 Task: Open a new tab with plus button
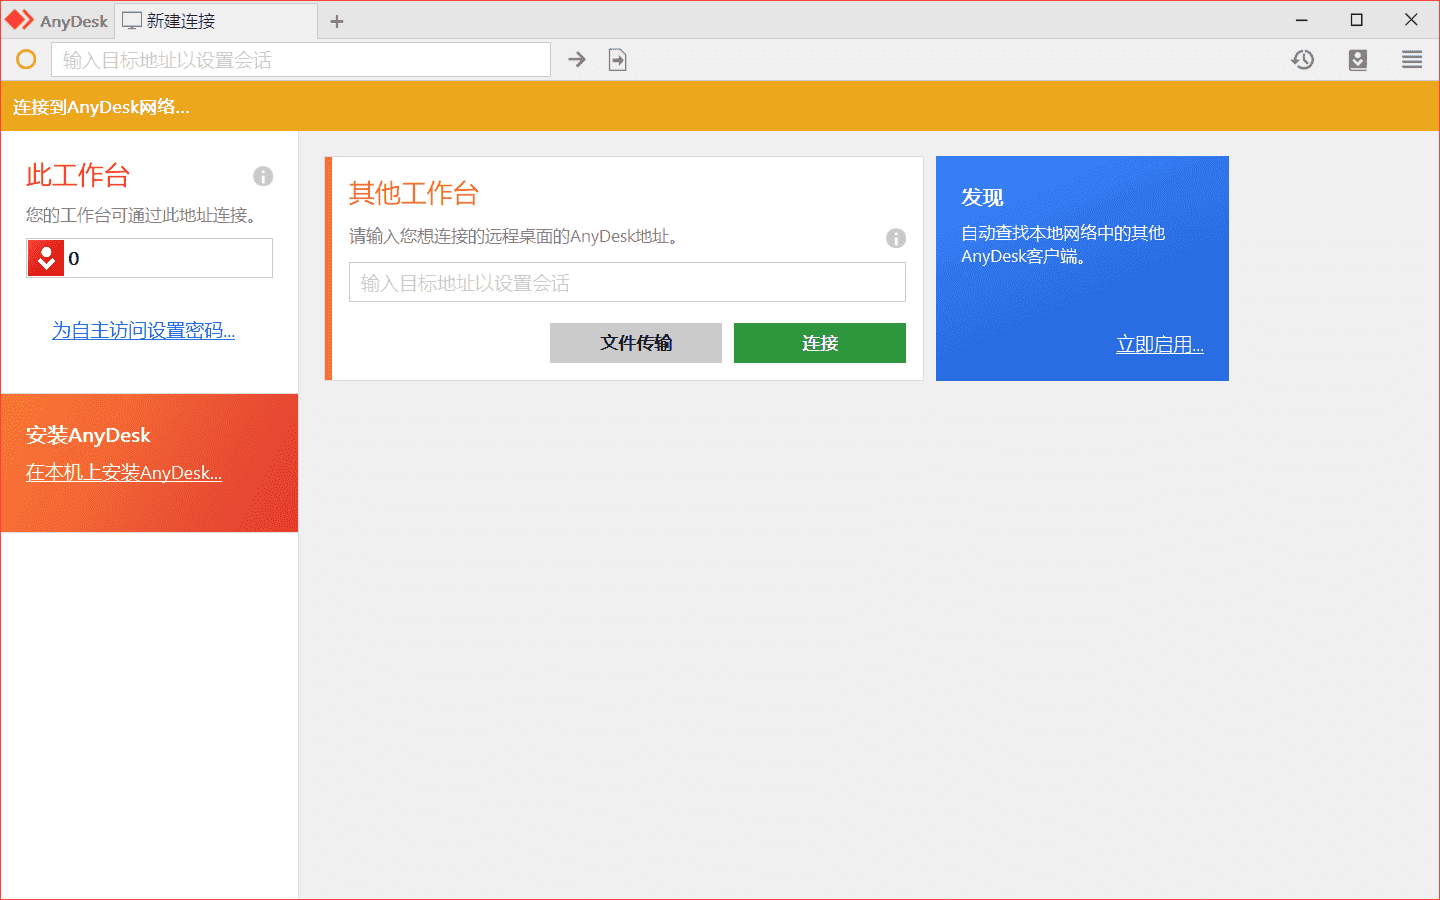(337, 21)
